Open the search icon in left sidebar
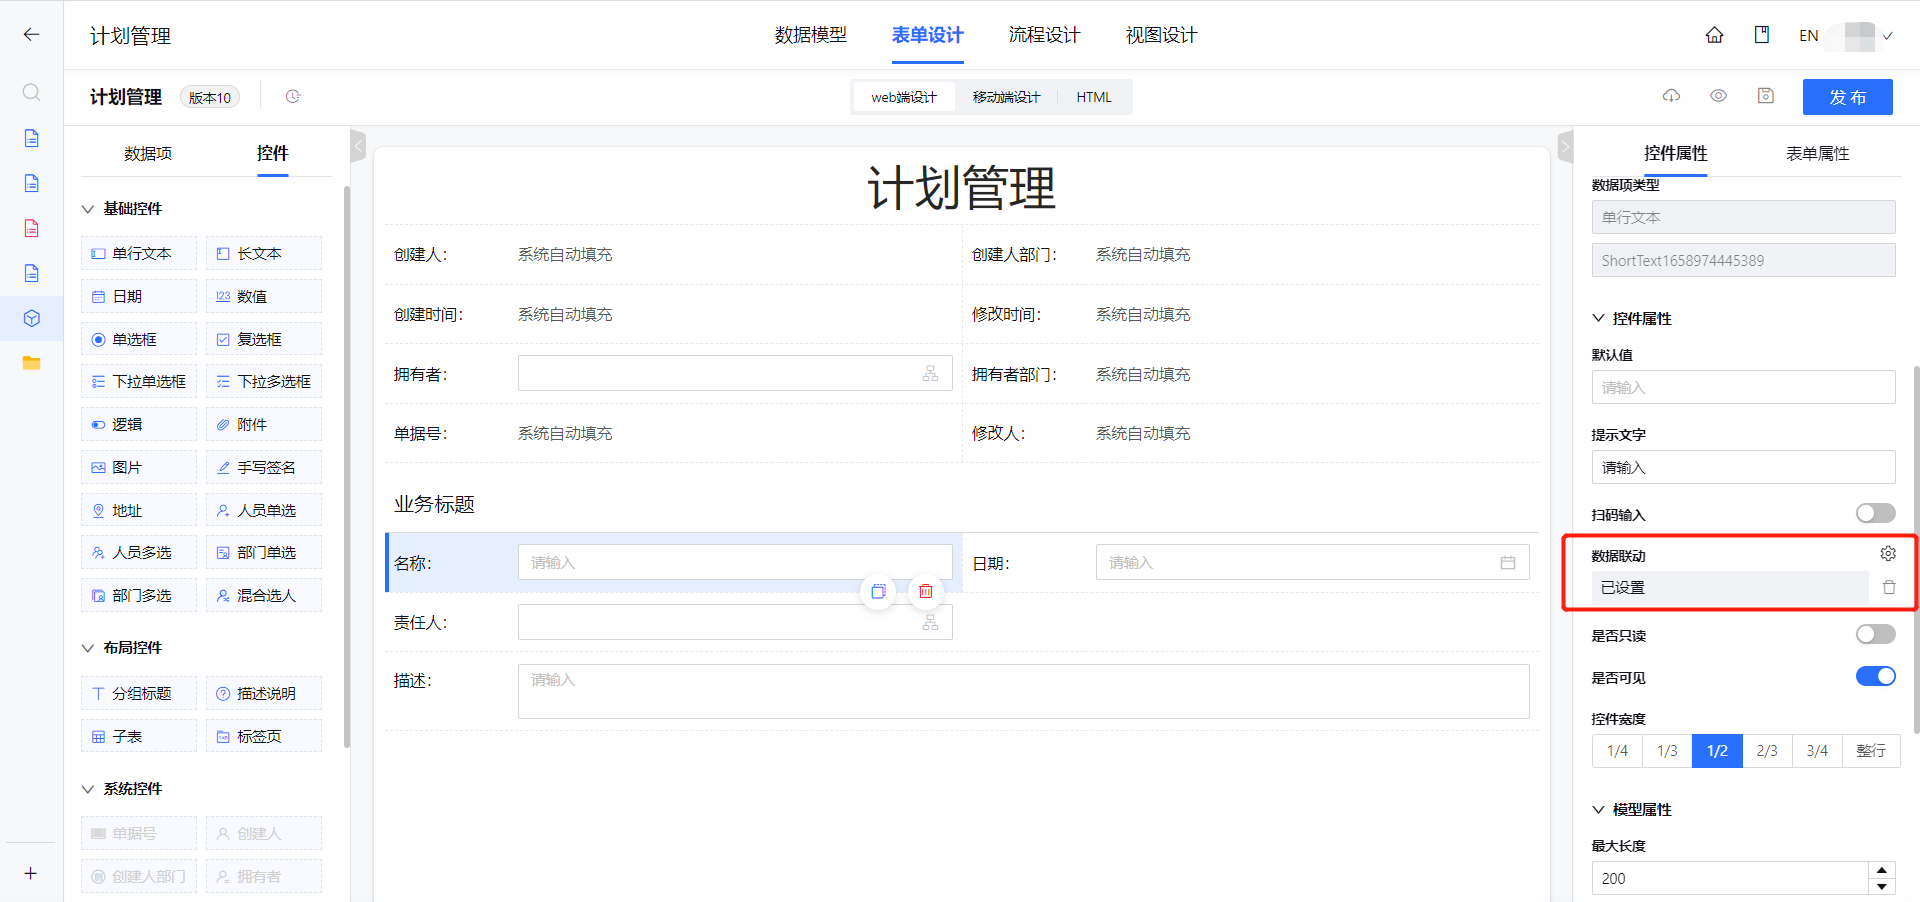 click(x=31, y=92)
